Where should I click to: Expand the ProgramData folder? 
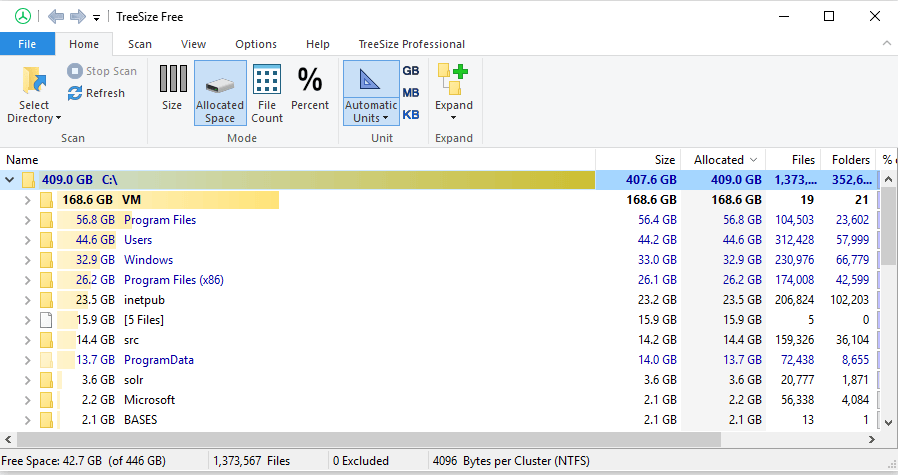pyautogui.click(x=27, y=360)
